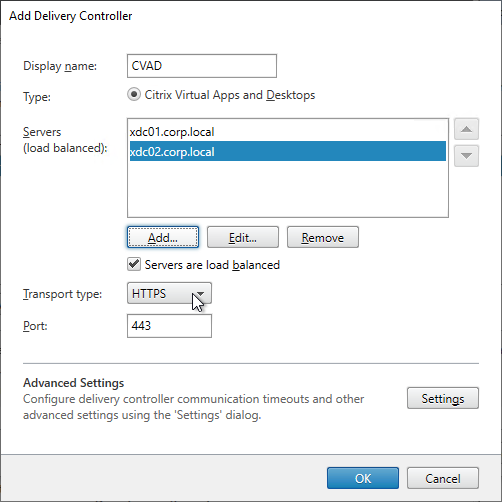Click the Port input field
The height and width of the screenshot is (502, 502).
pos(169,326)
